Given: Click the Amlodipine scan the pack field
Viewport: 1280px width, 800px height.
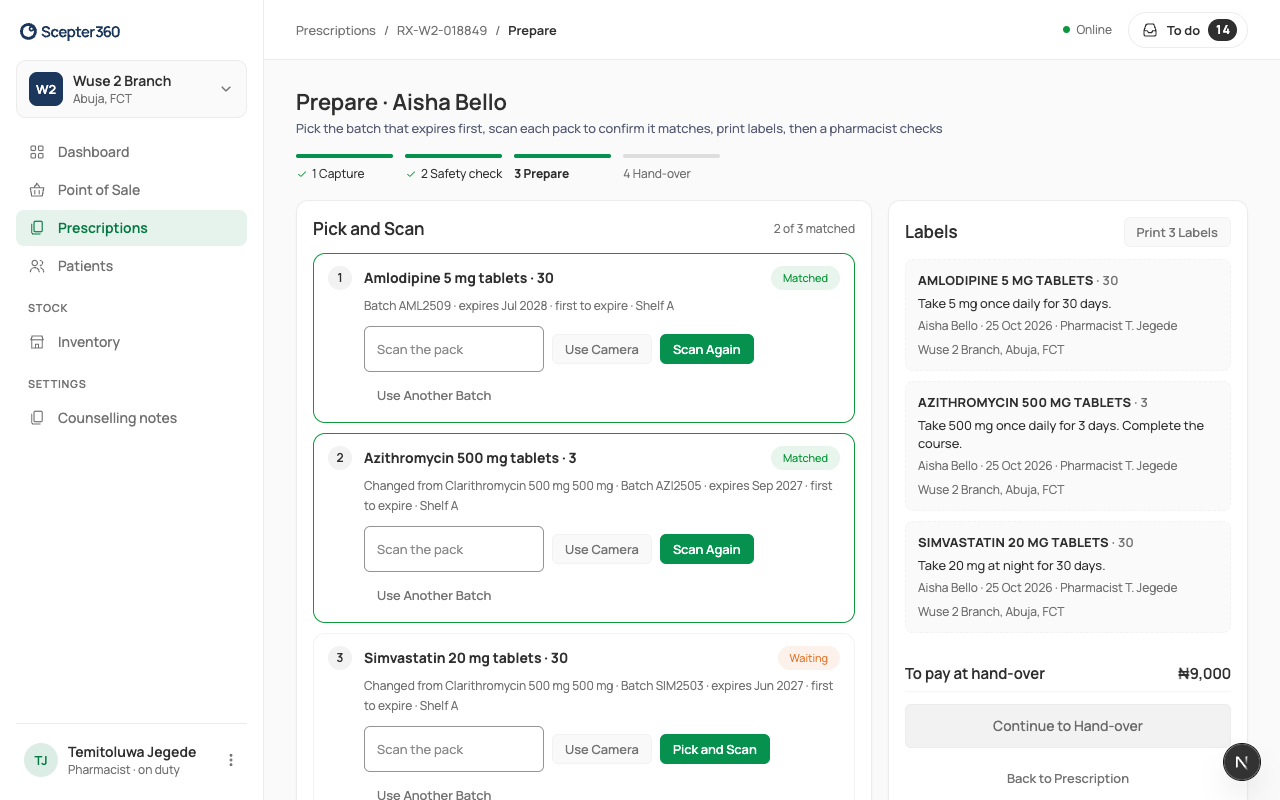Looking at the screenshot, I should point(454,349).
